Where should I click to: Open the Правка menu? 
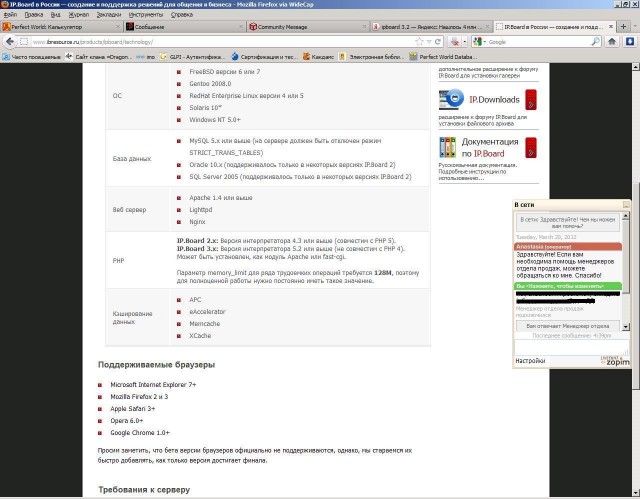33,15
